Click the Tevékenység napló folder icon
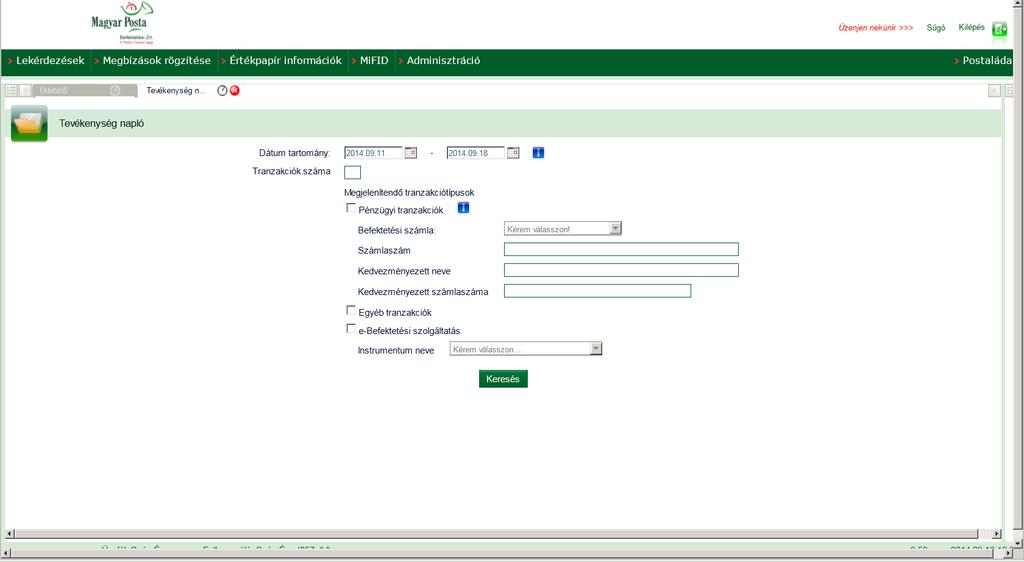The width and height of the screenshot is (1024, 562). point(29,123)
